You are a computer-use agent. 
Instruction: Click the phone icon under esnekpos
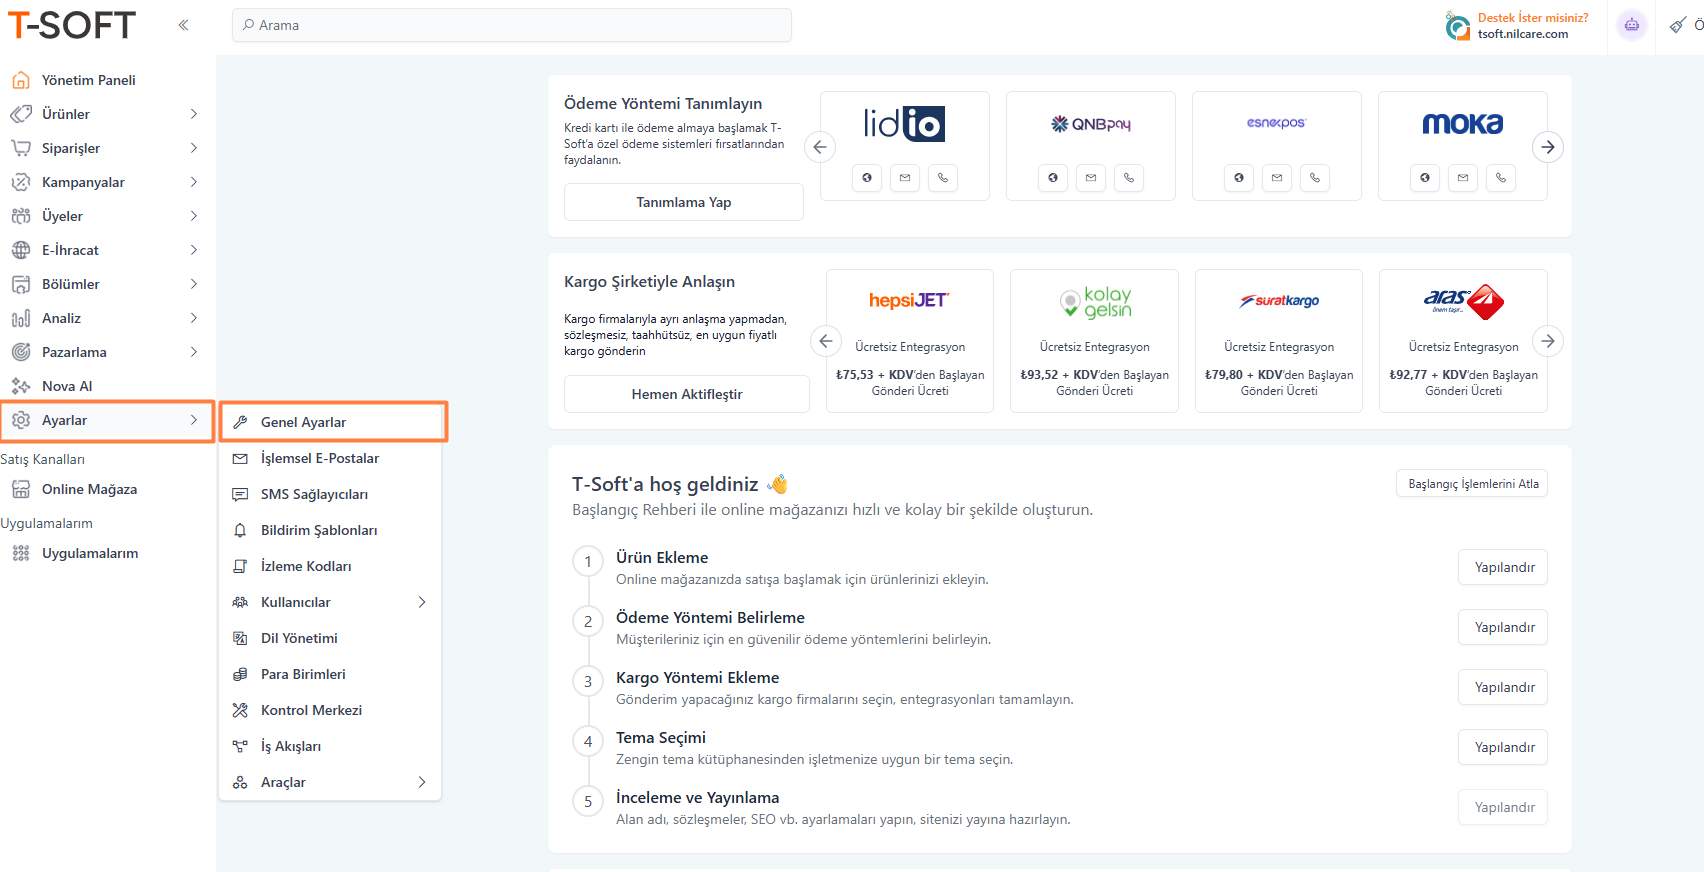[x=1314, y=178]
